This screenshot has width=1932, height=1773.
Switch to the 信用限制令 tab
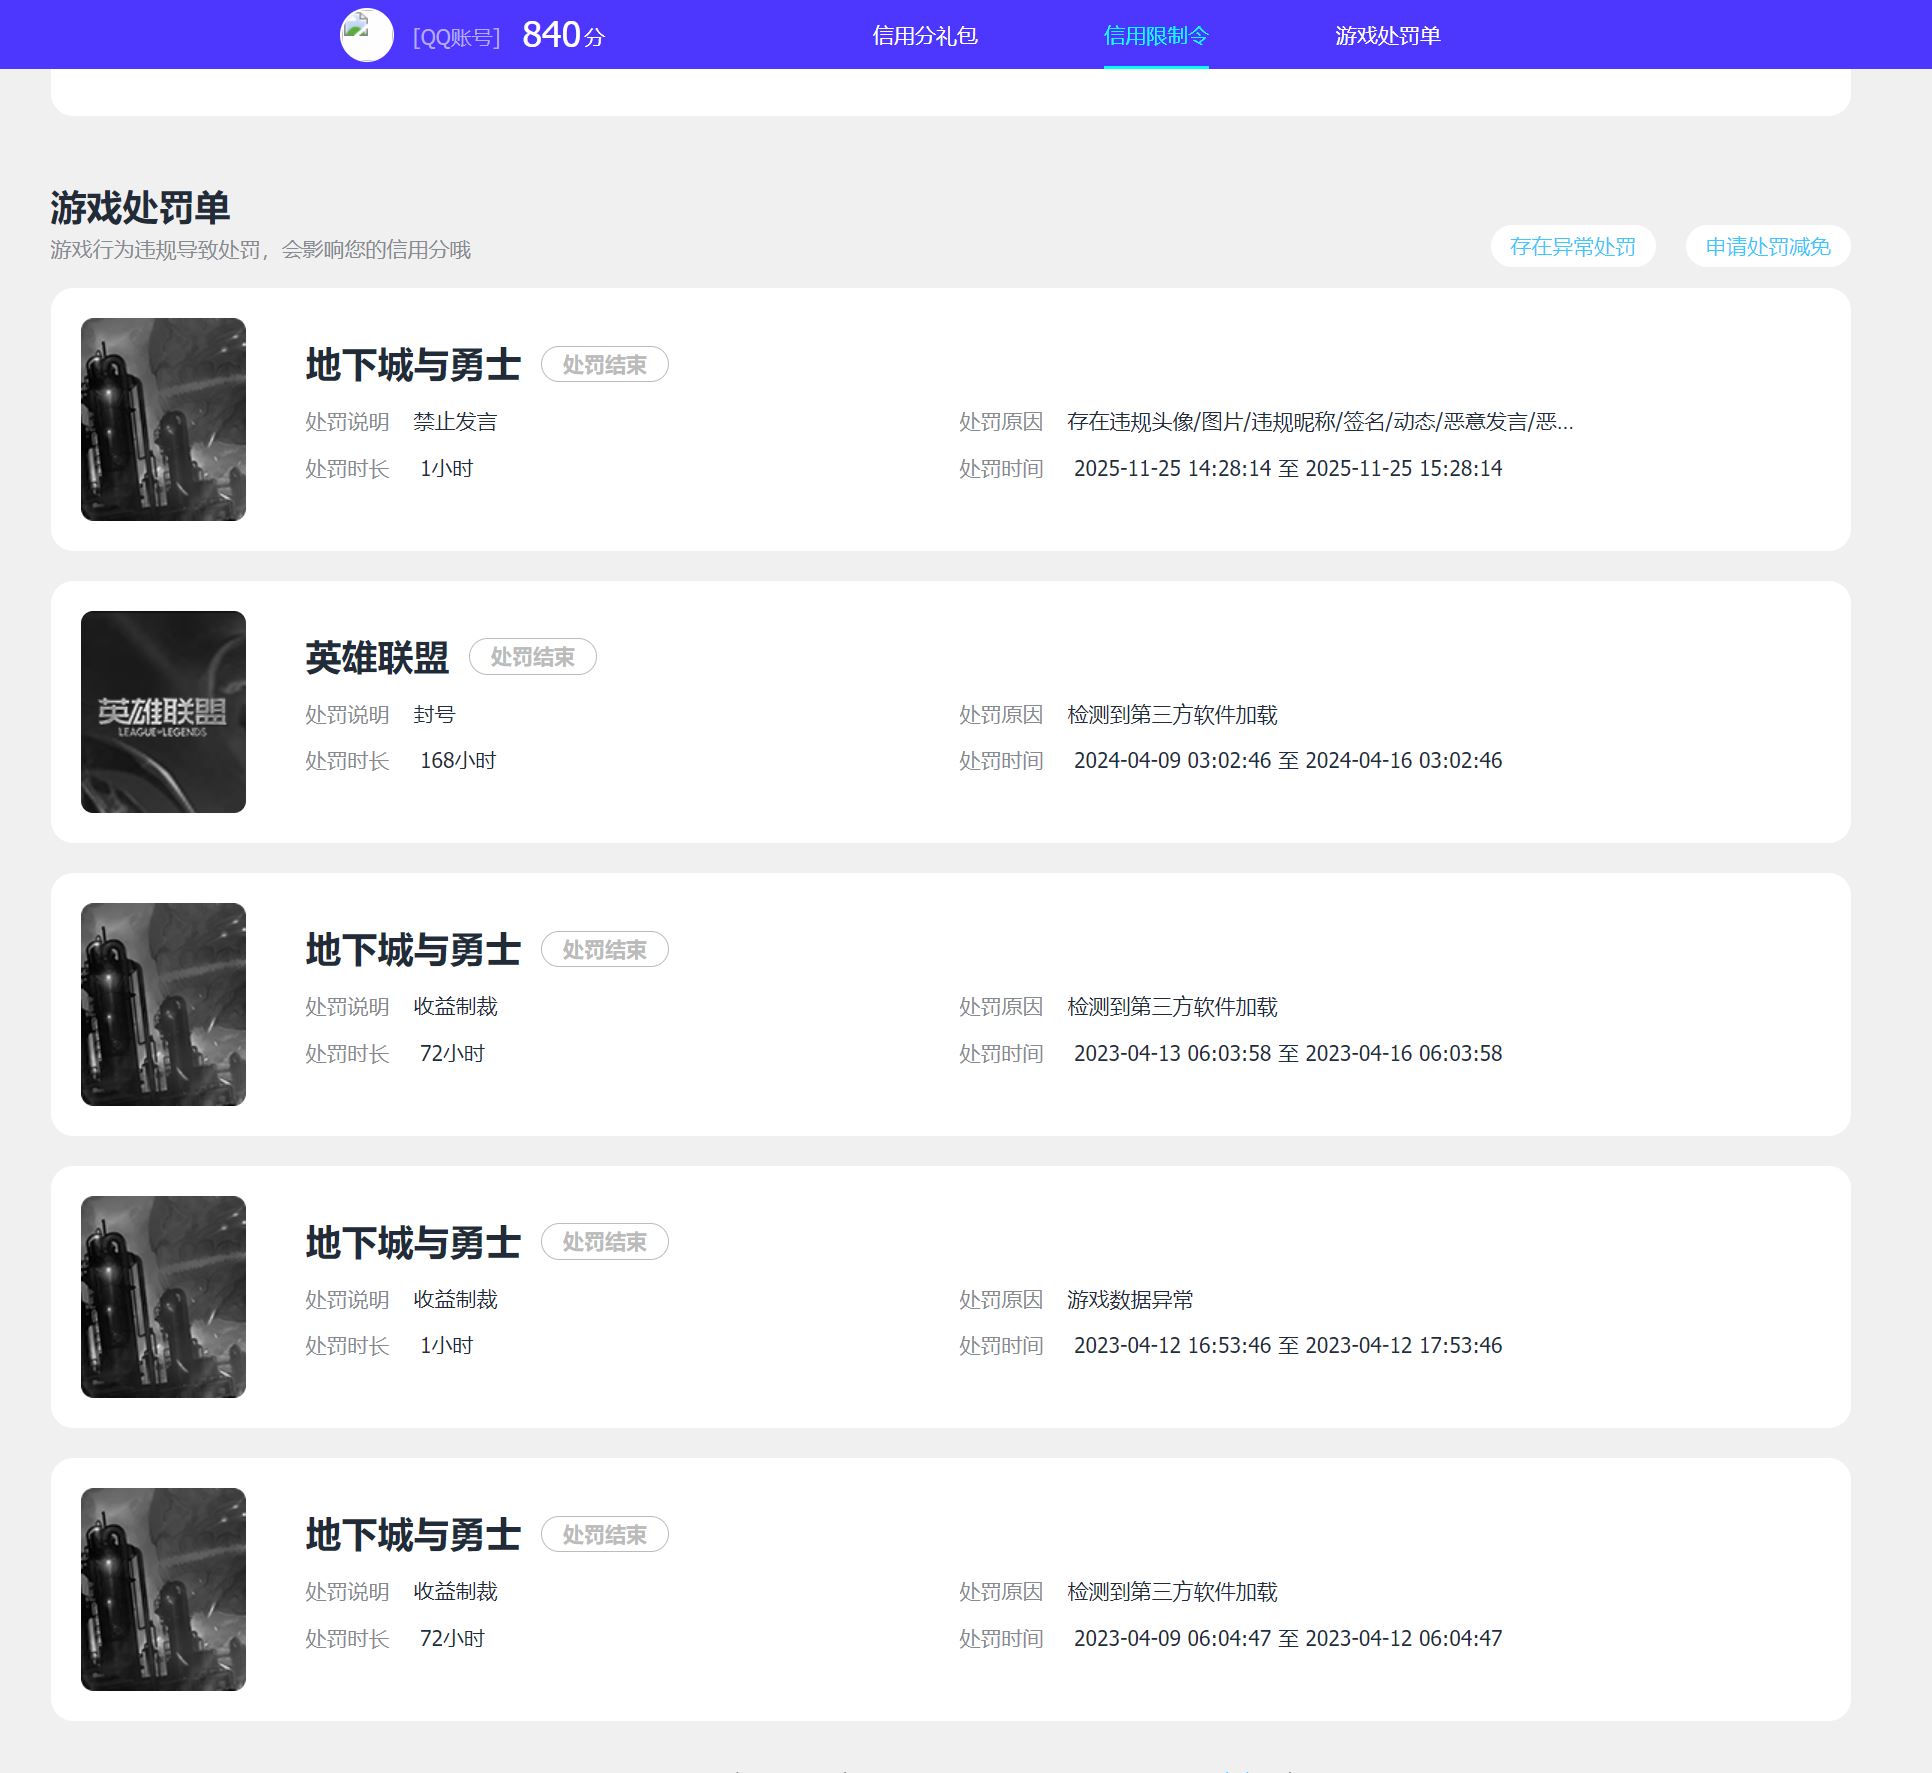point(1156,36)
